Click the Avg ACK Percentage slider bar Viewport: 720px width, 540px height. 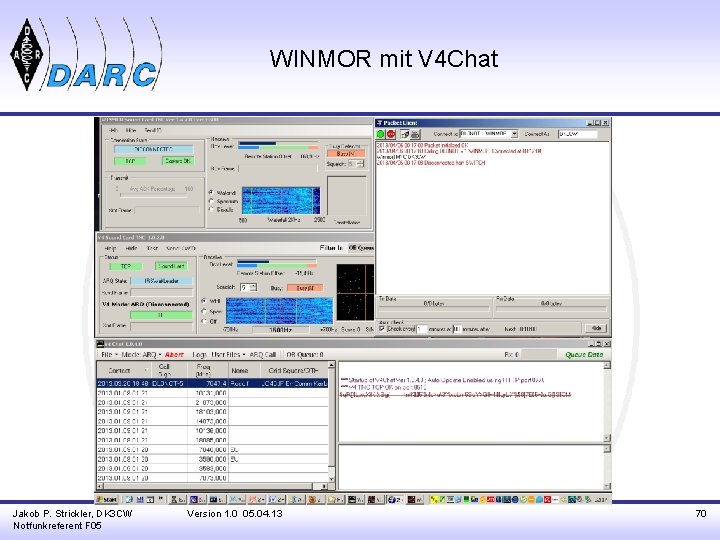(154, 195)
